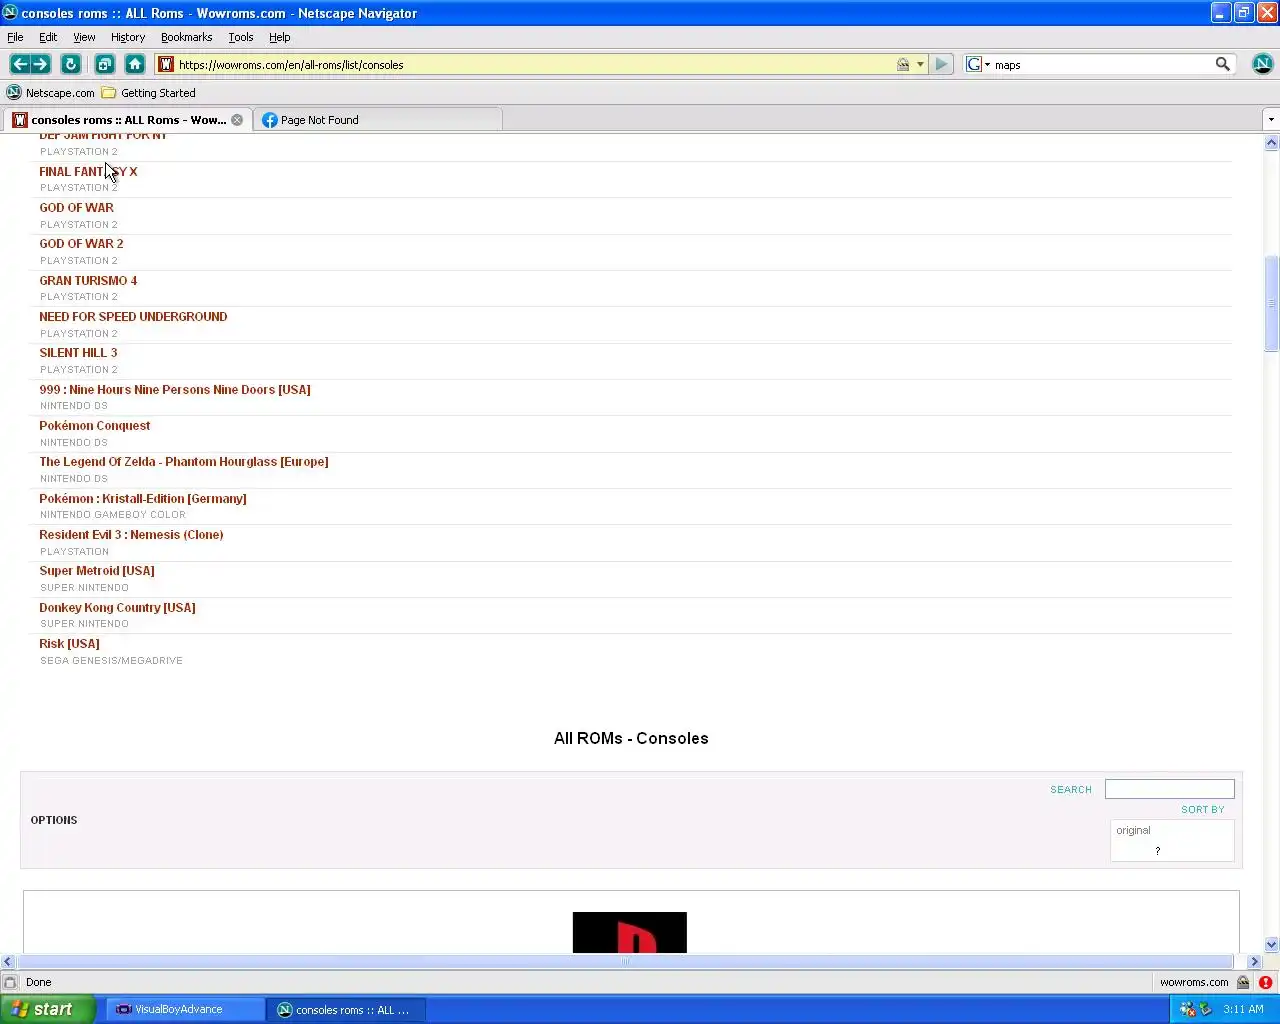Open Legend Of Zelda Phantom Hourglass link

point(184,462)
